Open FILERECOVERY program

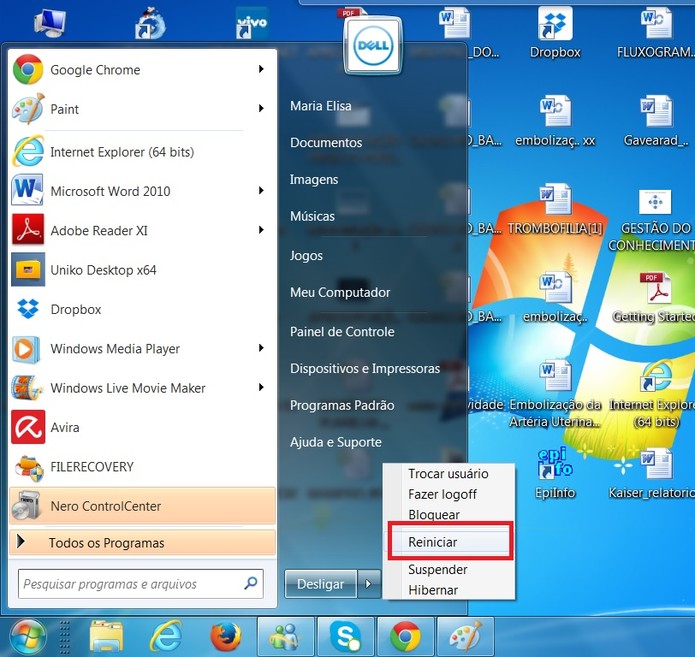142,467
